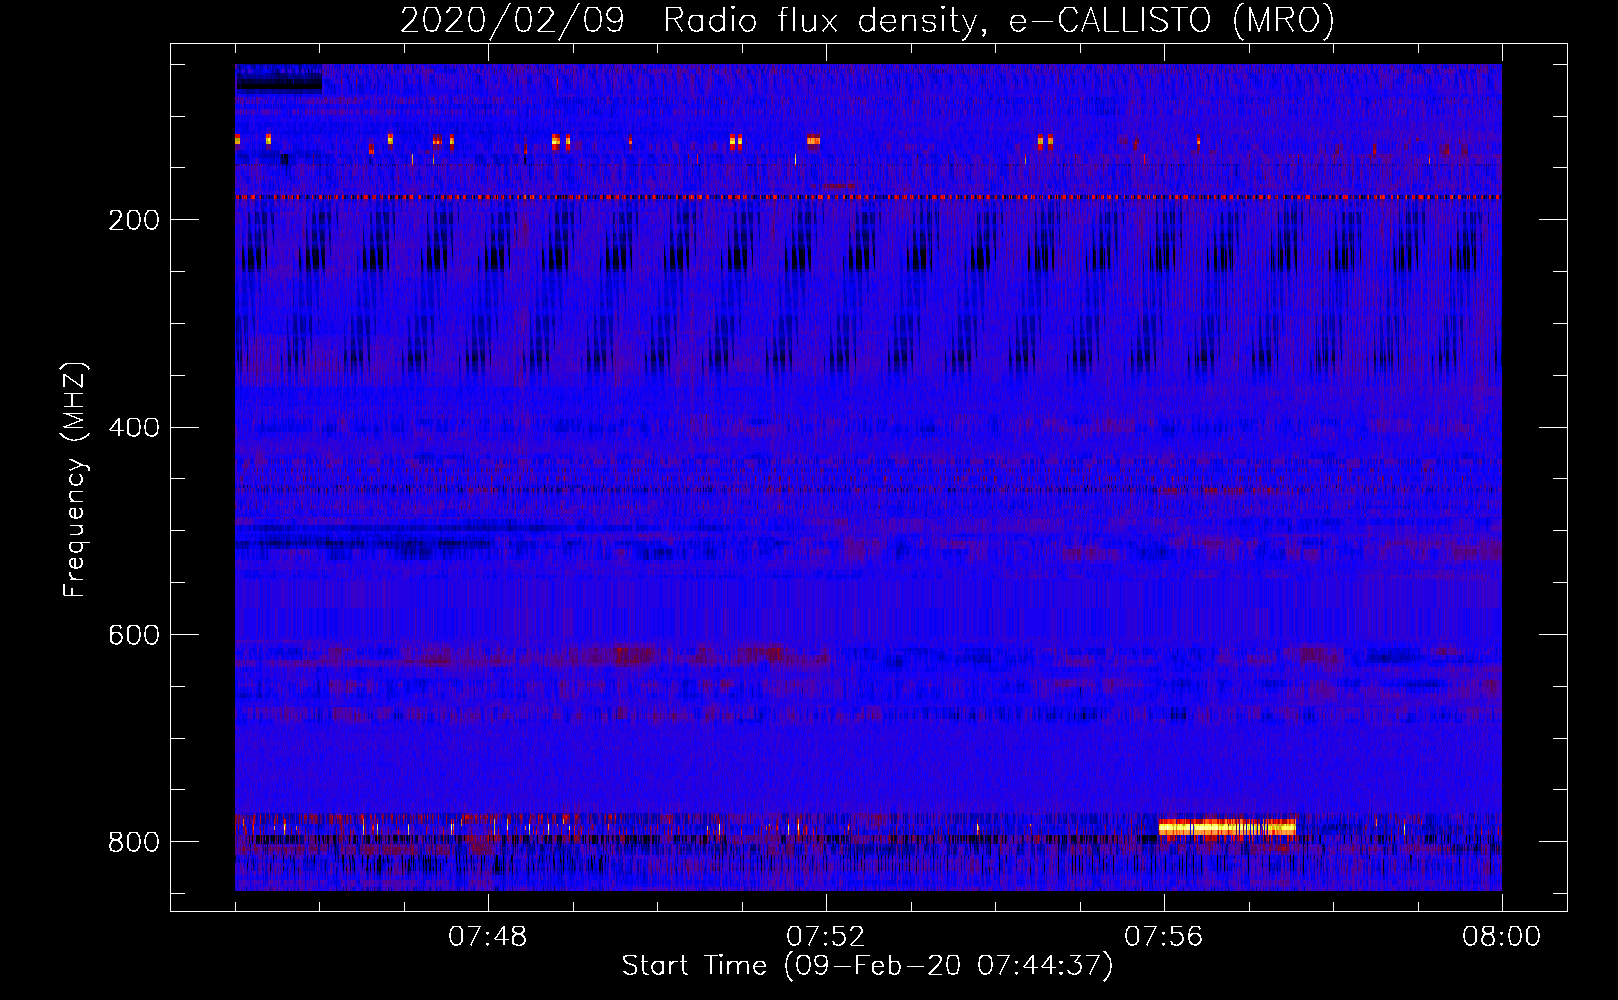Click the bright yellow burst near 800 MHz
The height and width of the screenshot is (1000, 1618).
(x=1227, y=828)
